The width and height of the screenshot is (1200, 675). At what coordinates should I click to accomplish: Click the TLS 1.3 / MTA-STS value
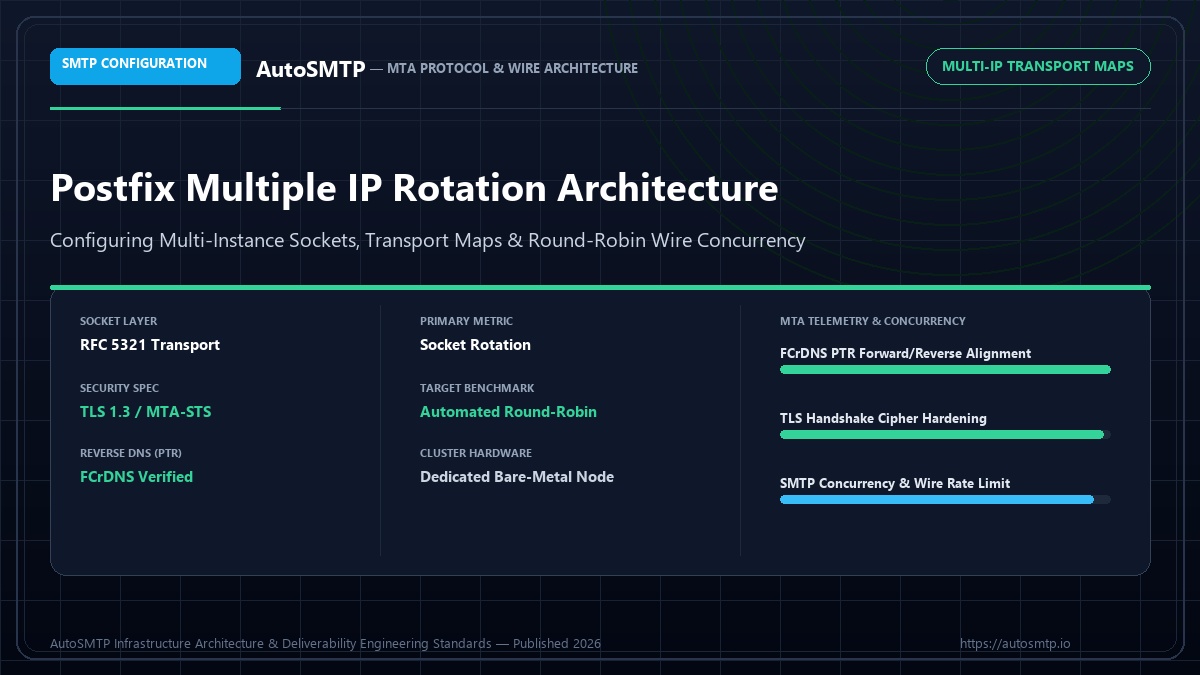[146, 412]
